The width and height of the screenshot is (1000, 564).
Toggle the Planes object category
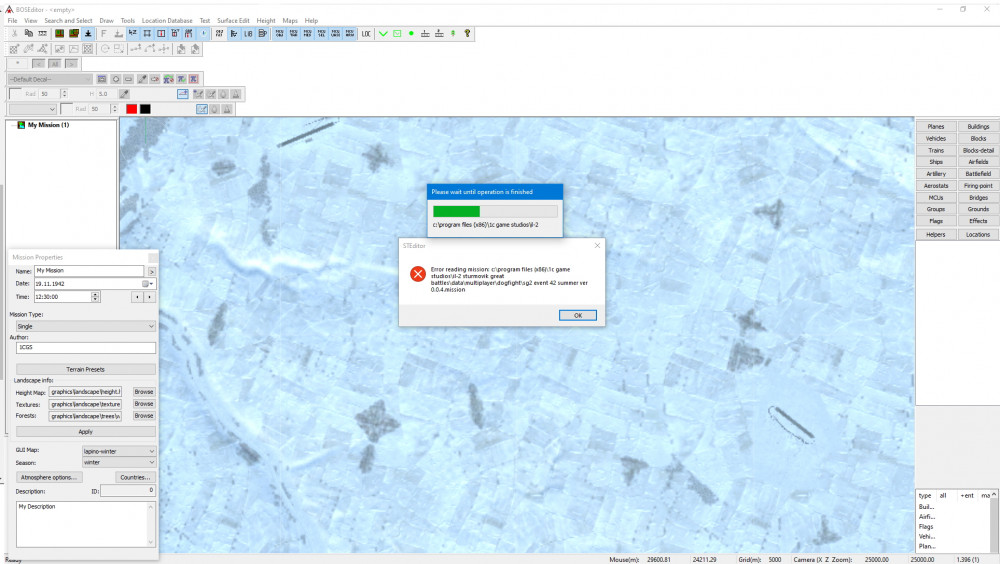point(936,127)
